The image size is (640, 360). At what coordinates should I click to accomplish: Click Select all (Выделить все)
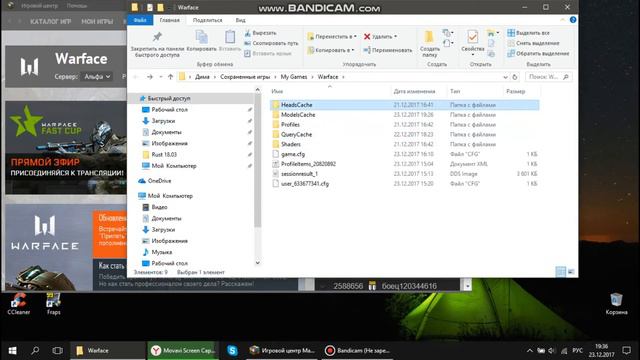coord(528,33)
